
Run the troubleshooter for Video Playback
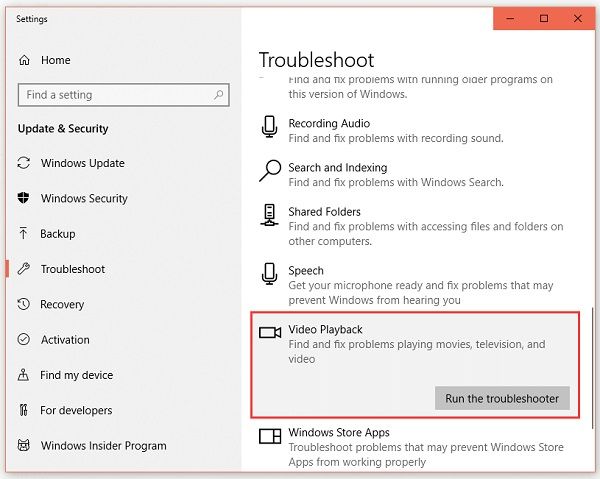pyautogui.click(x=502, y=398)
